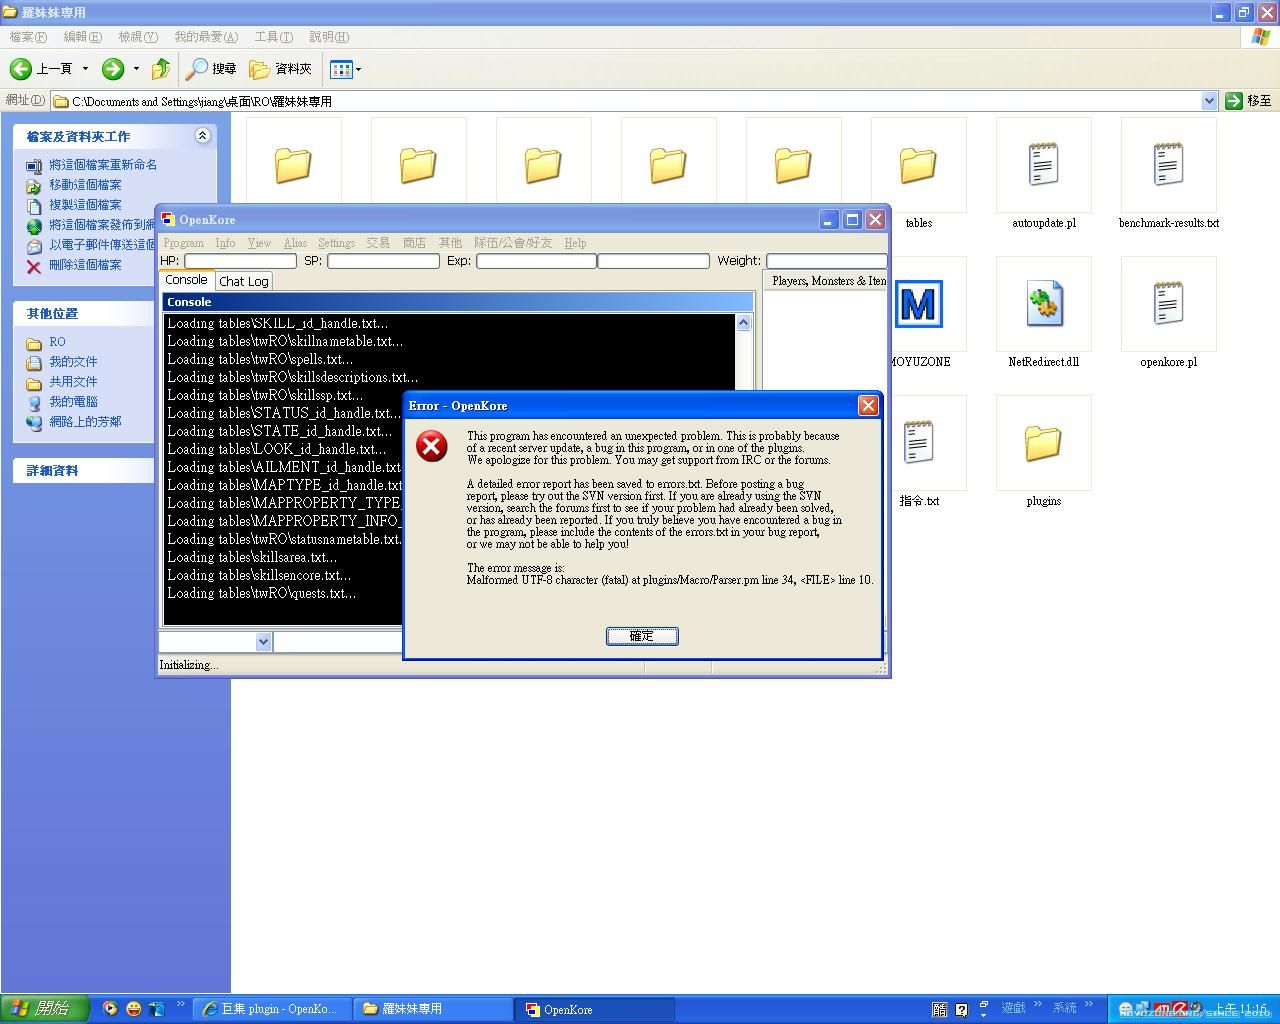Viewport: 1280px width, 1024px height.
Task: Open the tables folder
Action: point(918,165)
